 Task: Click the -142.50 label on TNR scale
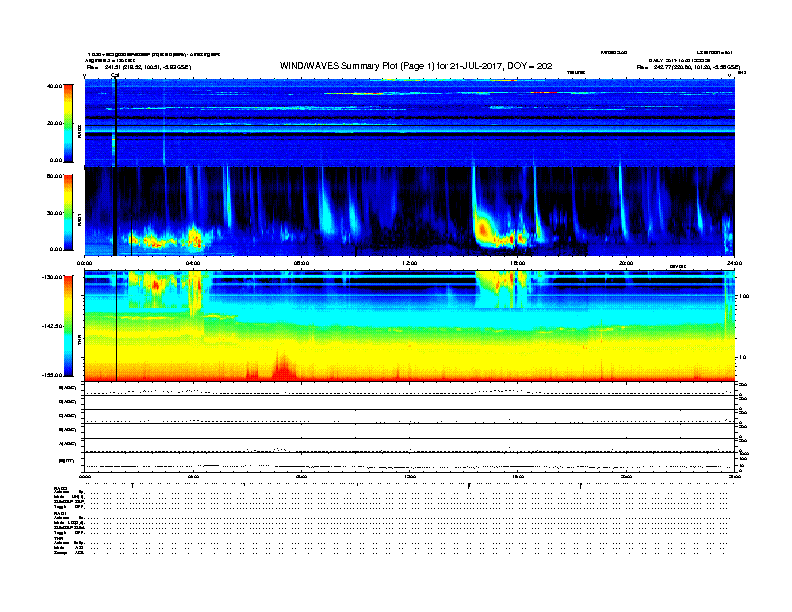coord(53,326)
